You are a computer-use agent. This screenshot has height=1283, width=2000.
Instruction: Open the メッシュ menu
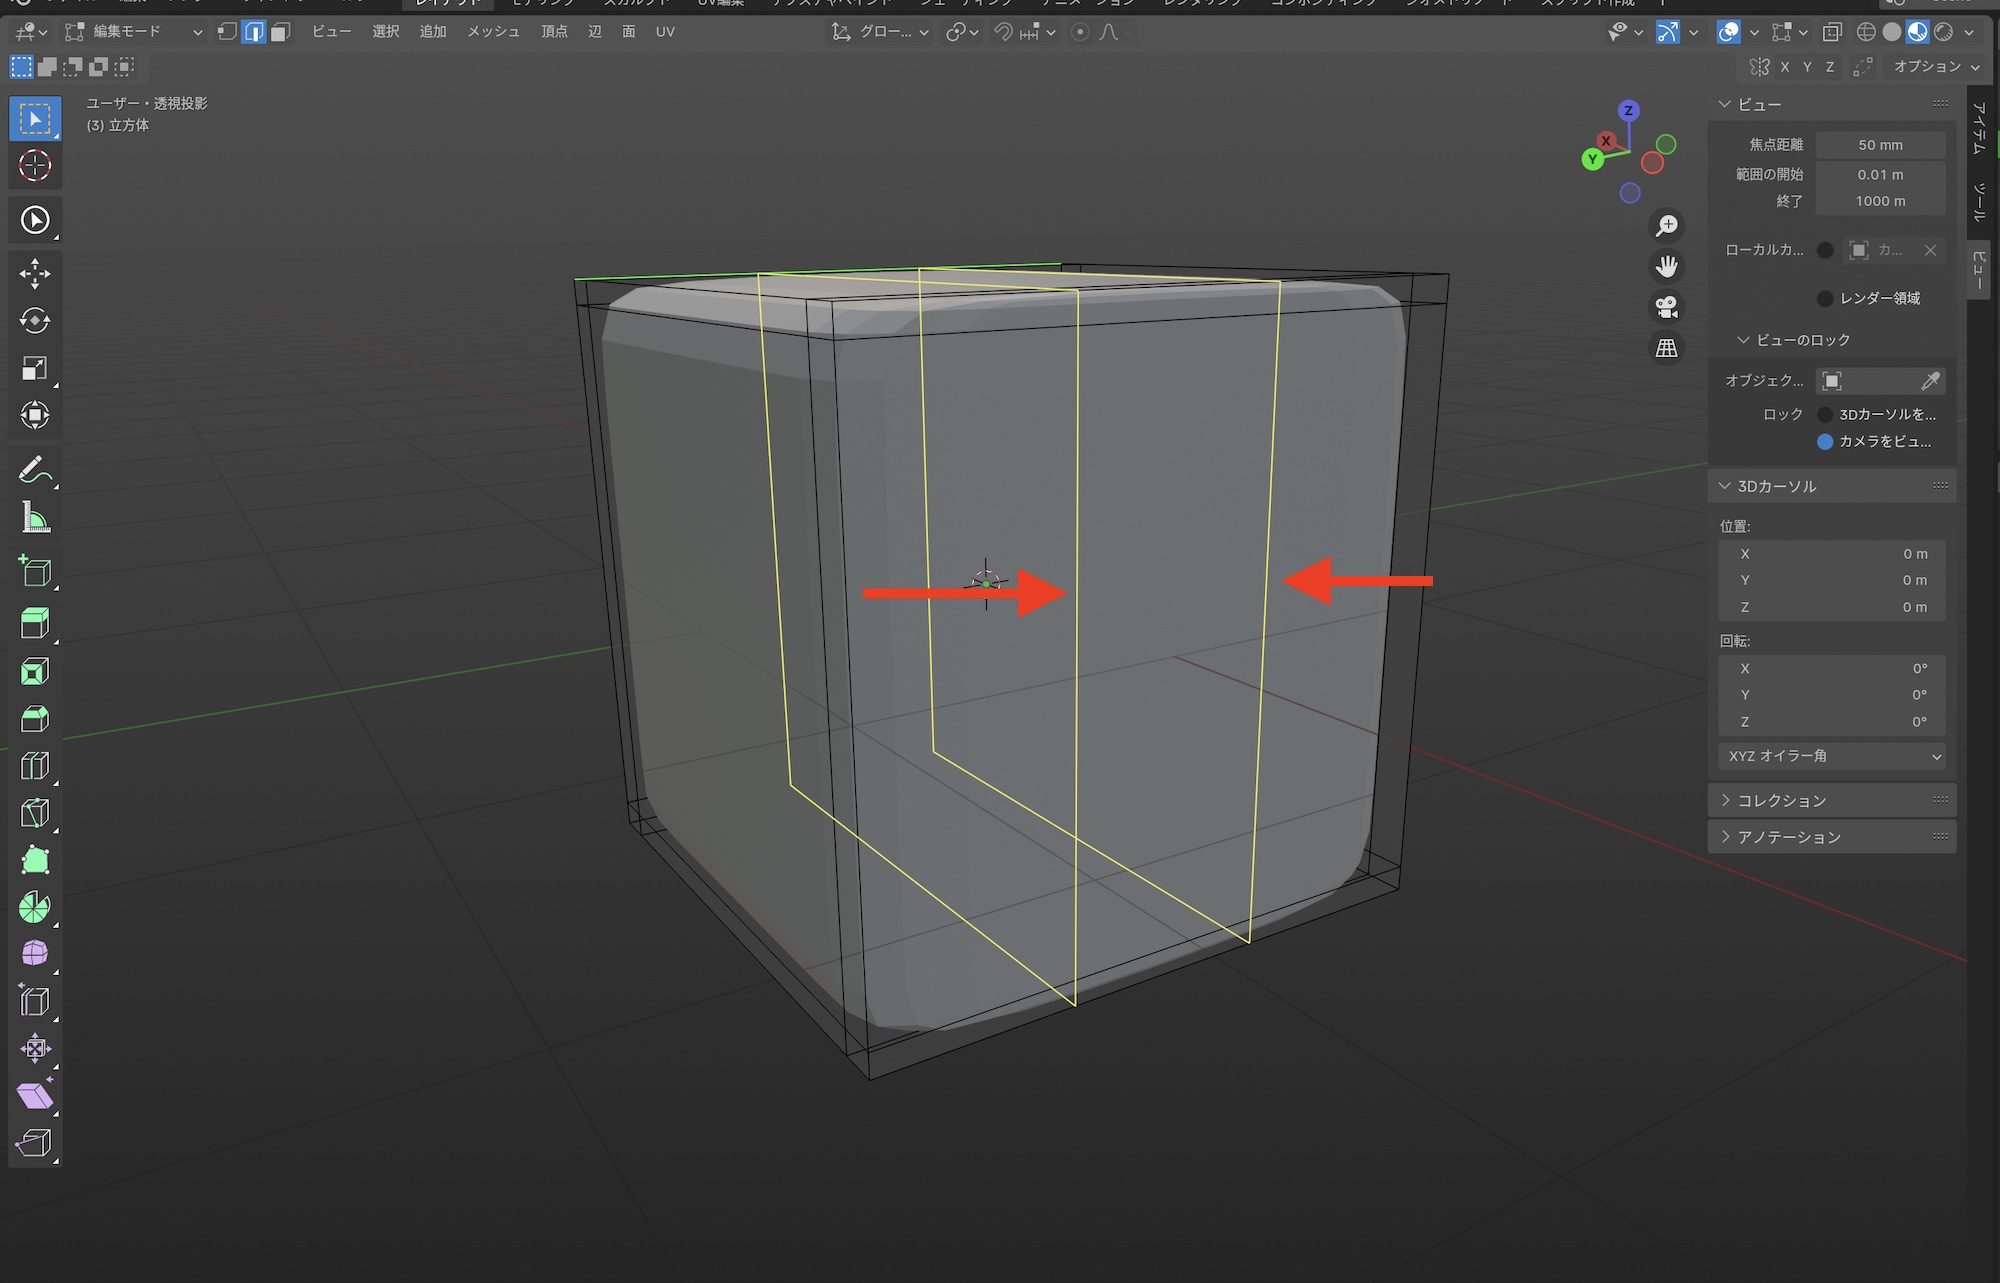[x=493, y=32]
